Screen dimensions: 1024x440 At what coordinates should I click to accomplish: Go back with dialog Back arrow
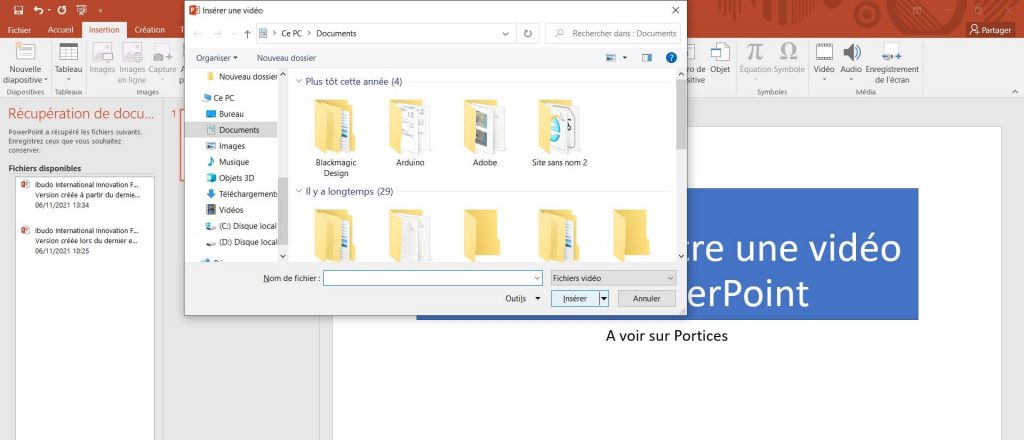[x=197, y=33]
